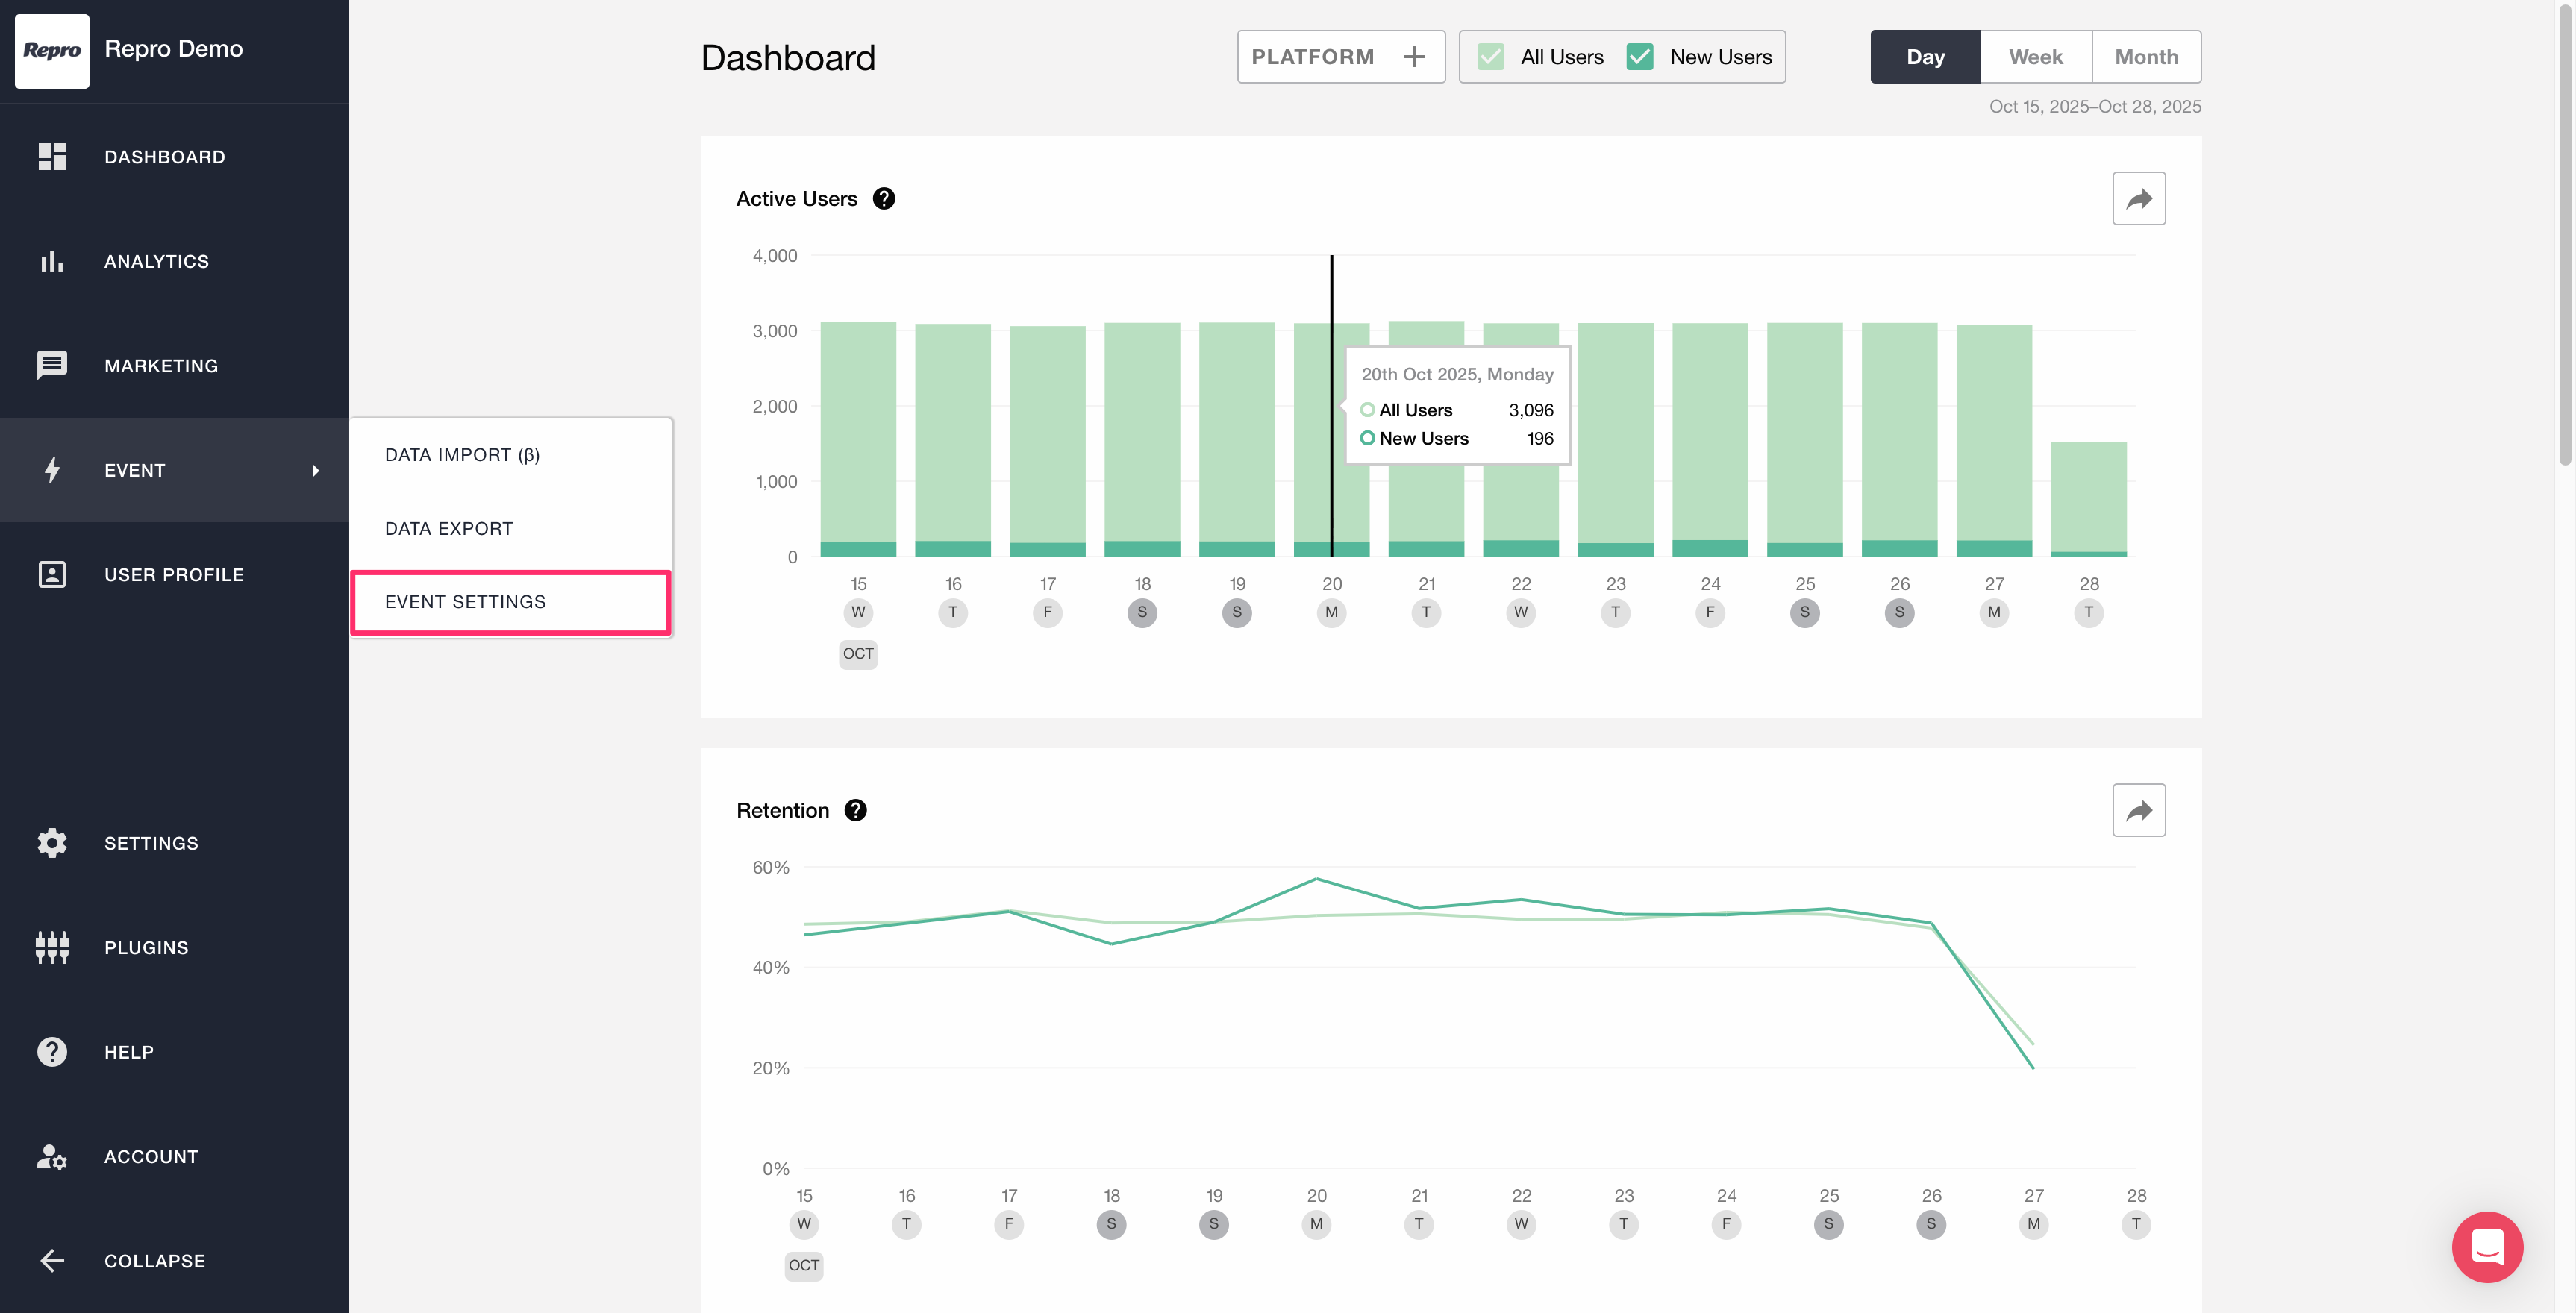Collapse the sidebar with the arrow

point(52,1260)
